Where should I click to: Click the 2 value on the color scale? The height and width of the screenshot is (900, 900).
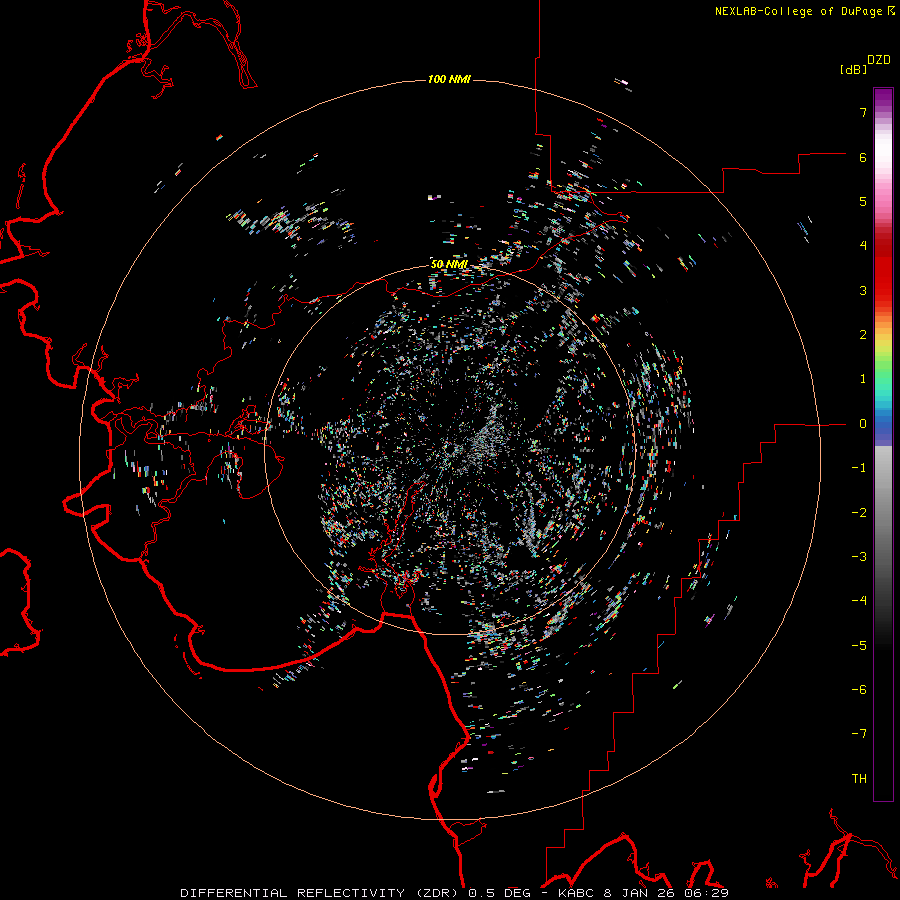863,335
